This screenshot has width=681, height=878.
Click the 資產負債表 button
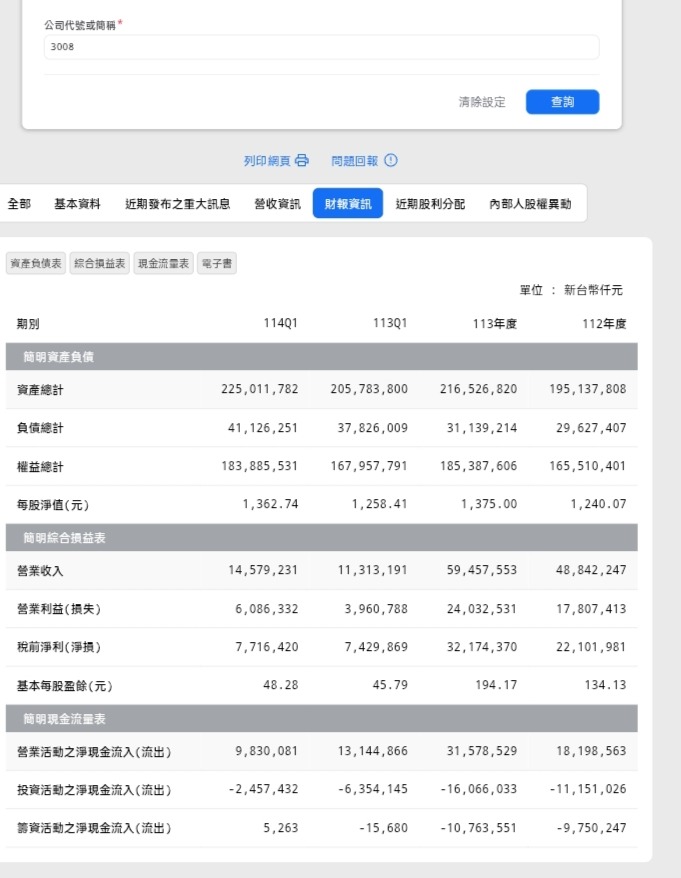pos(36,264)
